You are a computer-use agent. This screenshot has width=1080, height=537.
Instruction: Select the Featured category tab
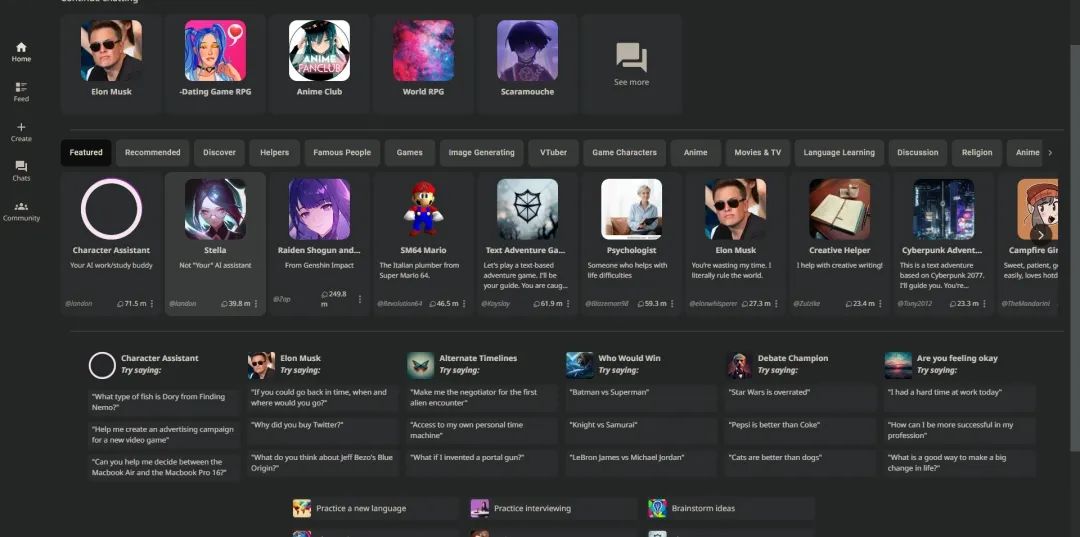(x=86, y=153)
